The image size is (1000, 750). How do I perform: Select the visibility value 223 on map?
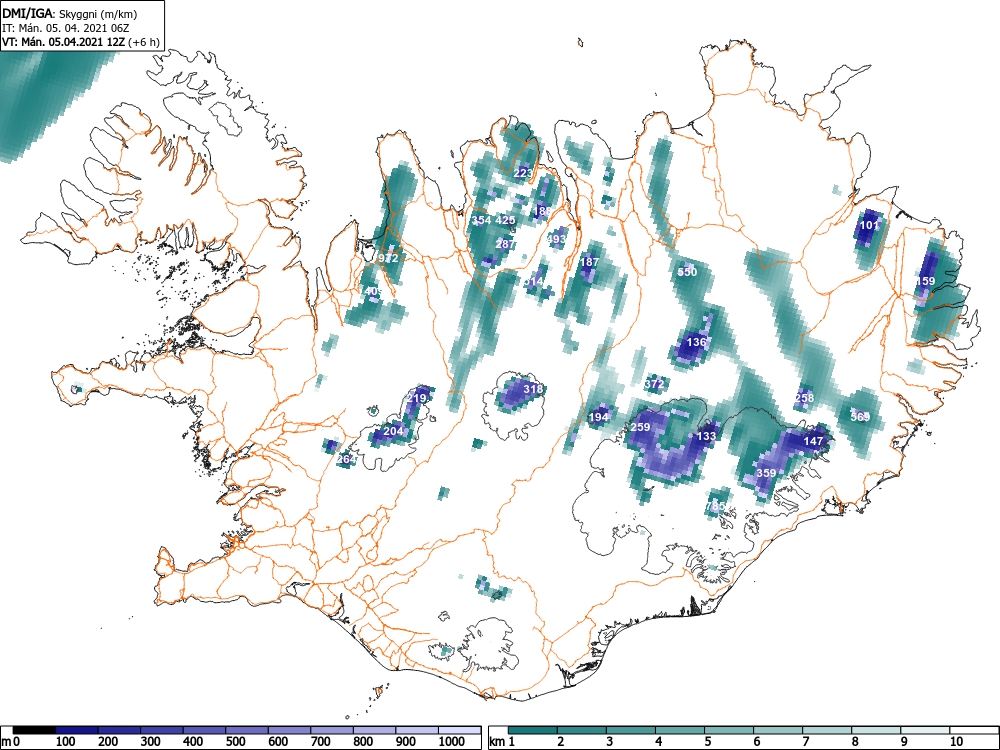523,173
